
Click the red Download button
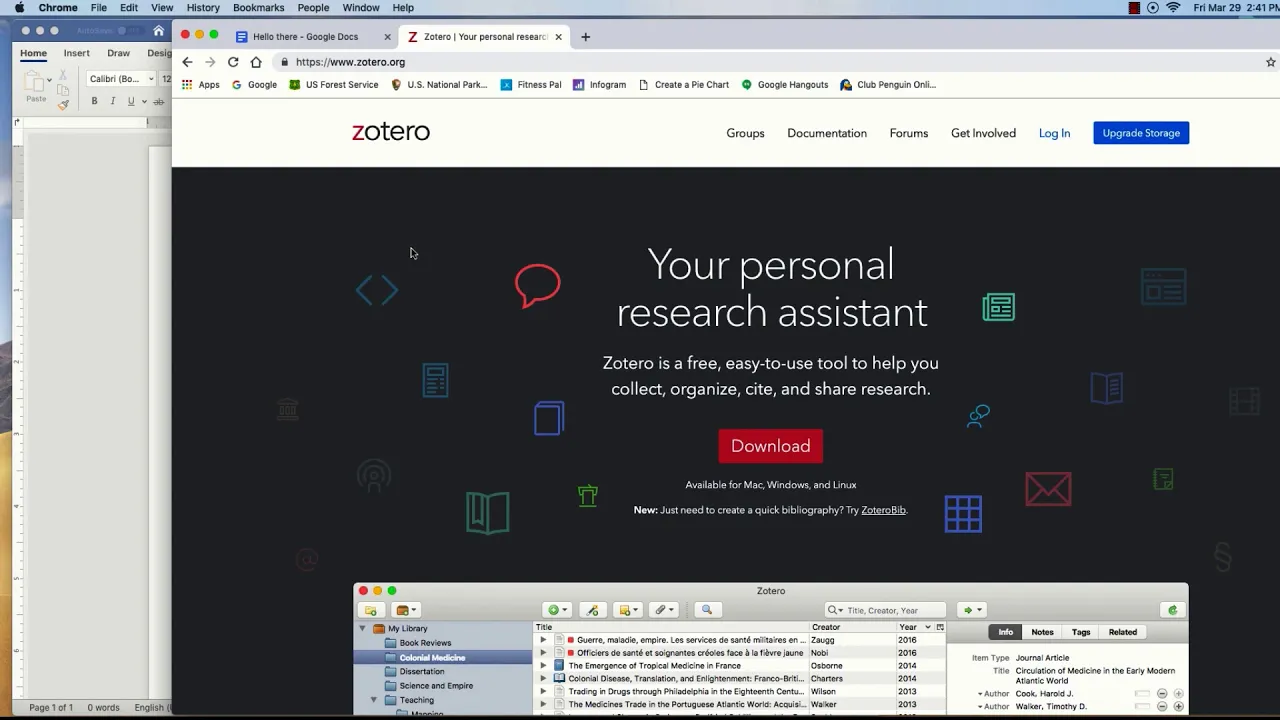(x=770, y=446)
